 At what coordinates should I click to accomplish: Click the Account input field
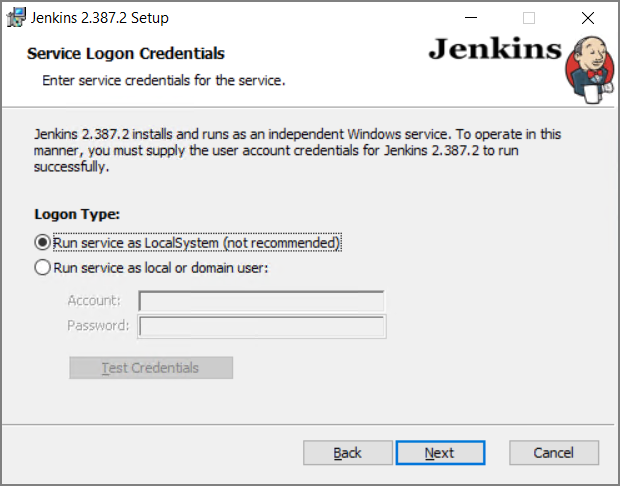coord(261,301)
